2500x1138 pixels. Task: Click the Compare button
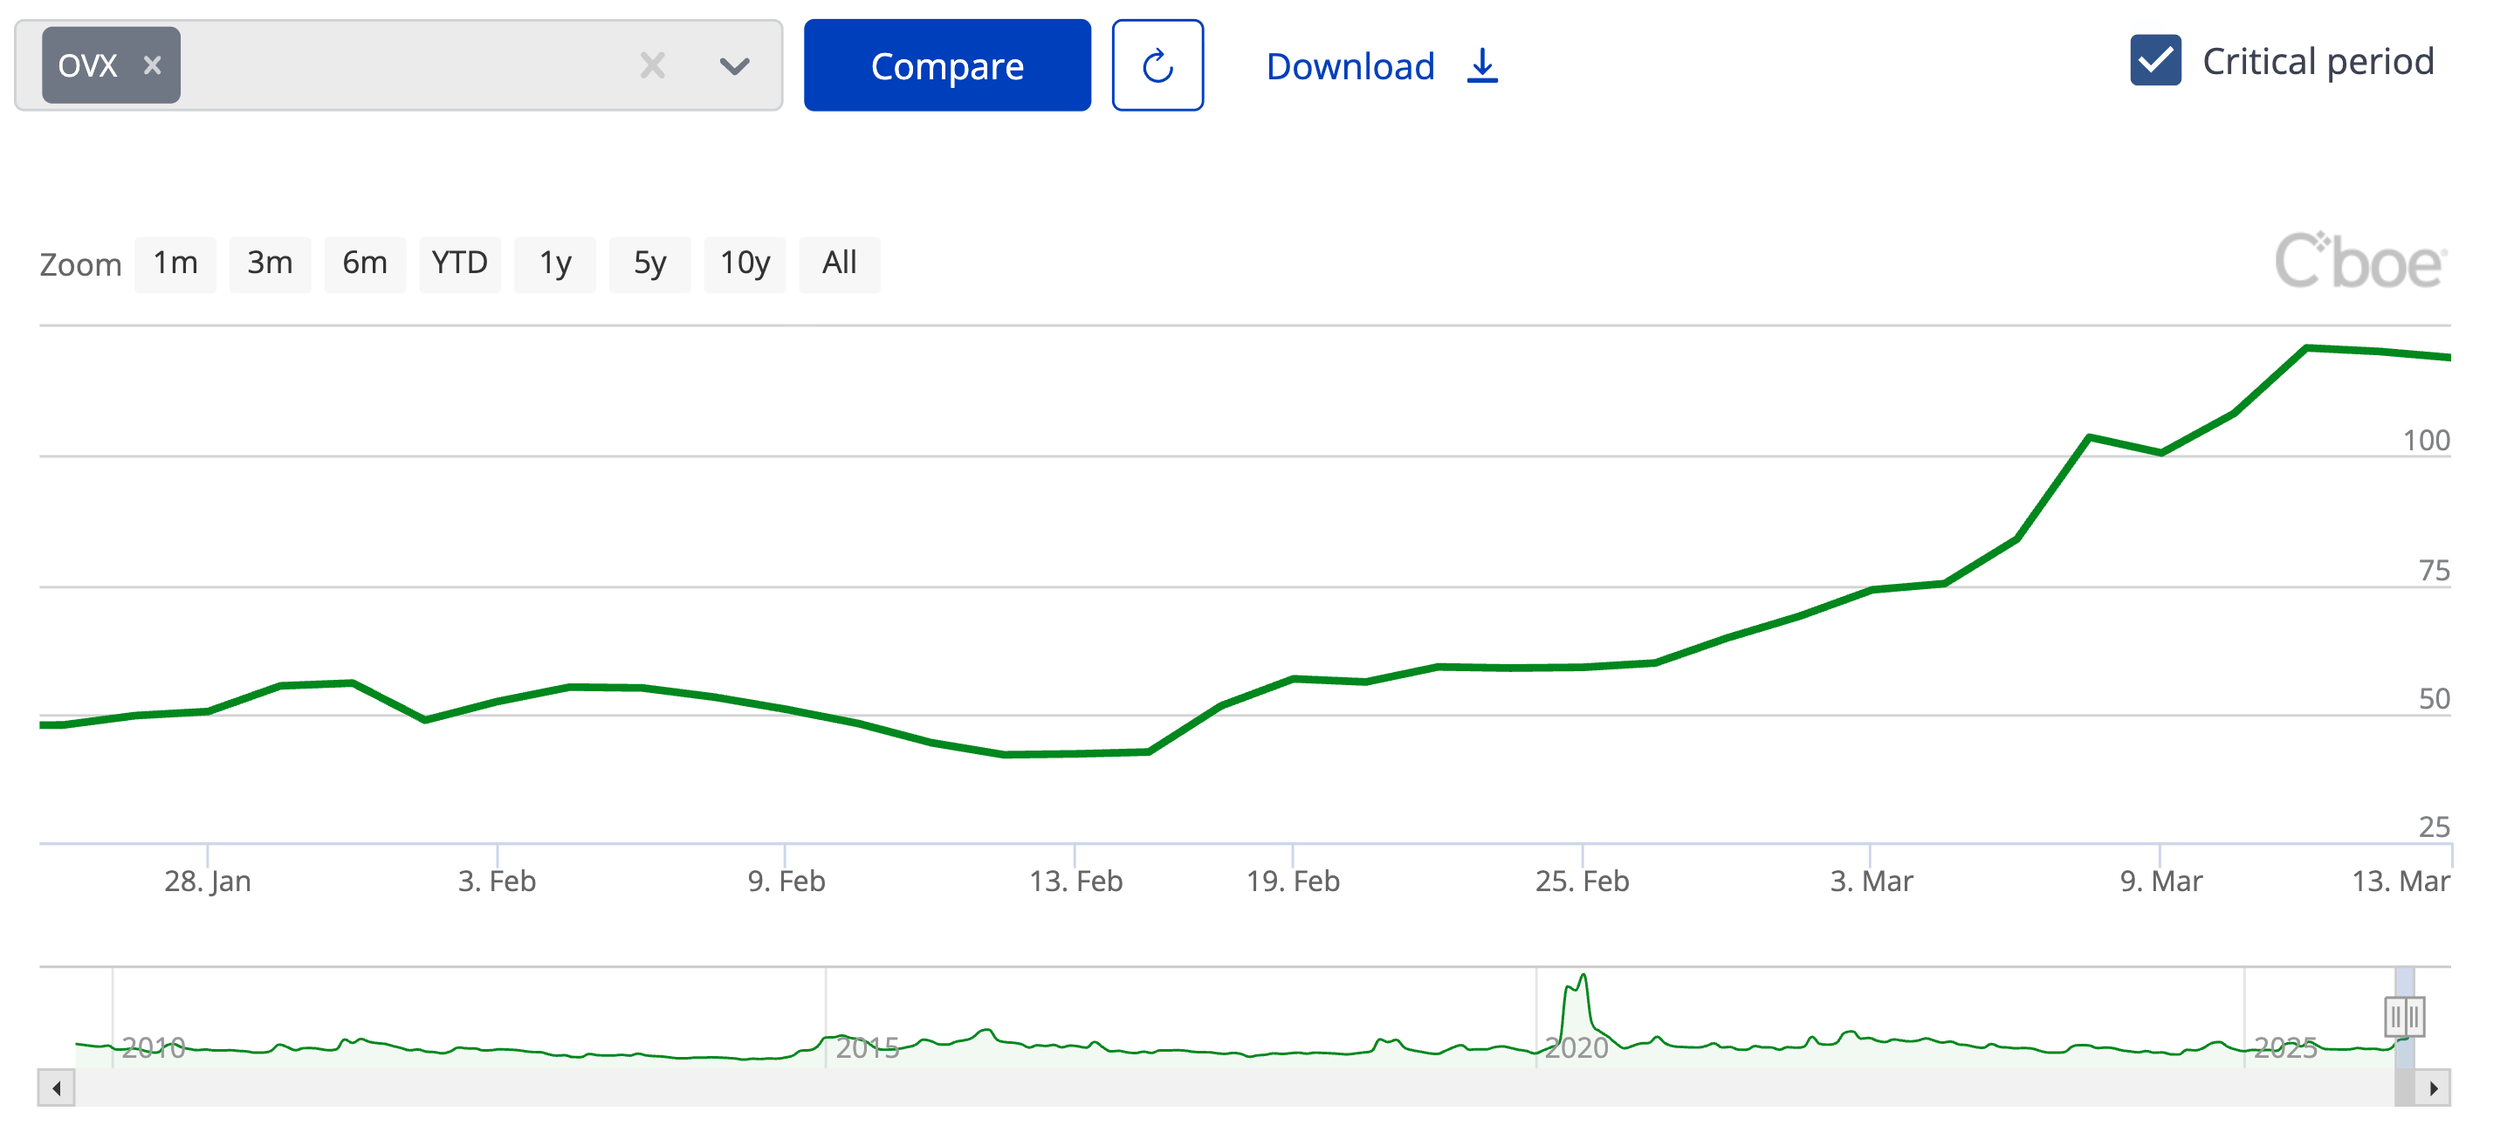pos(946,66)
